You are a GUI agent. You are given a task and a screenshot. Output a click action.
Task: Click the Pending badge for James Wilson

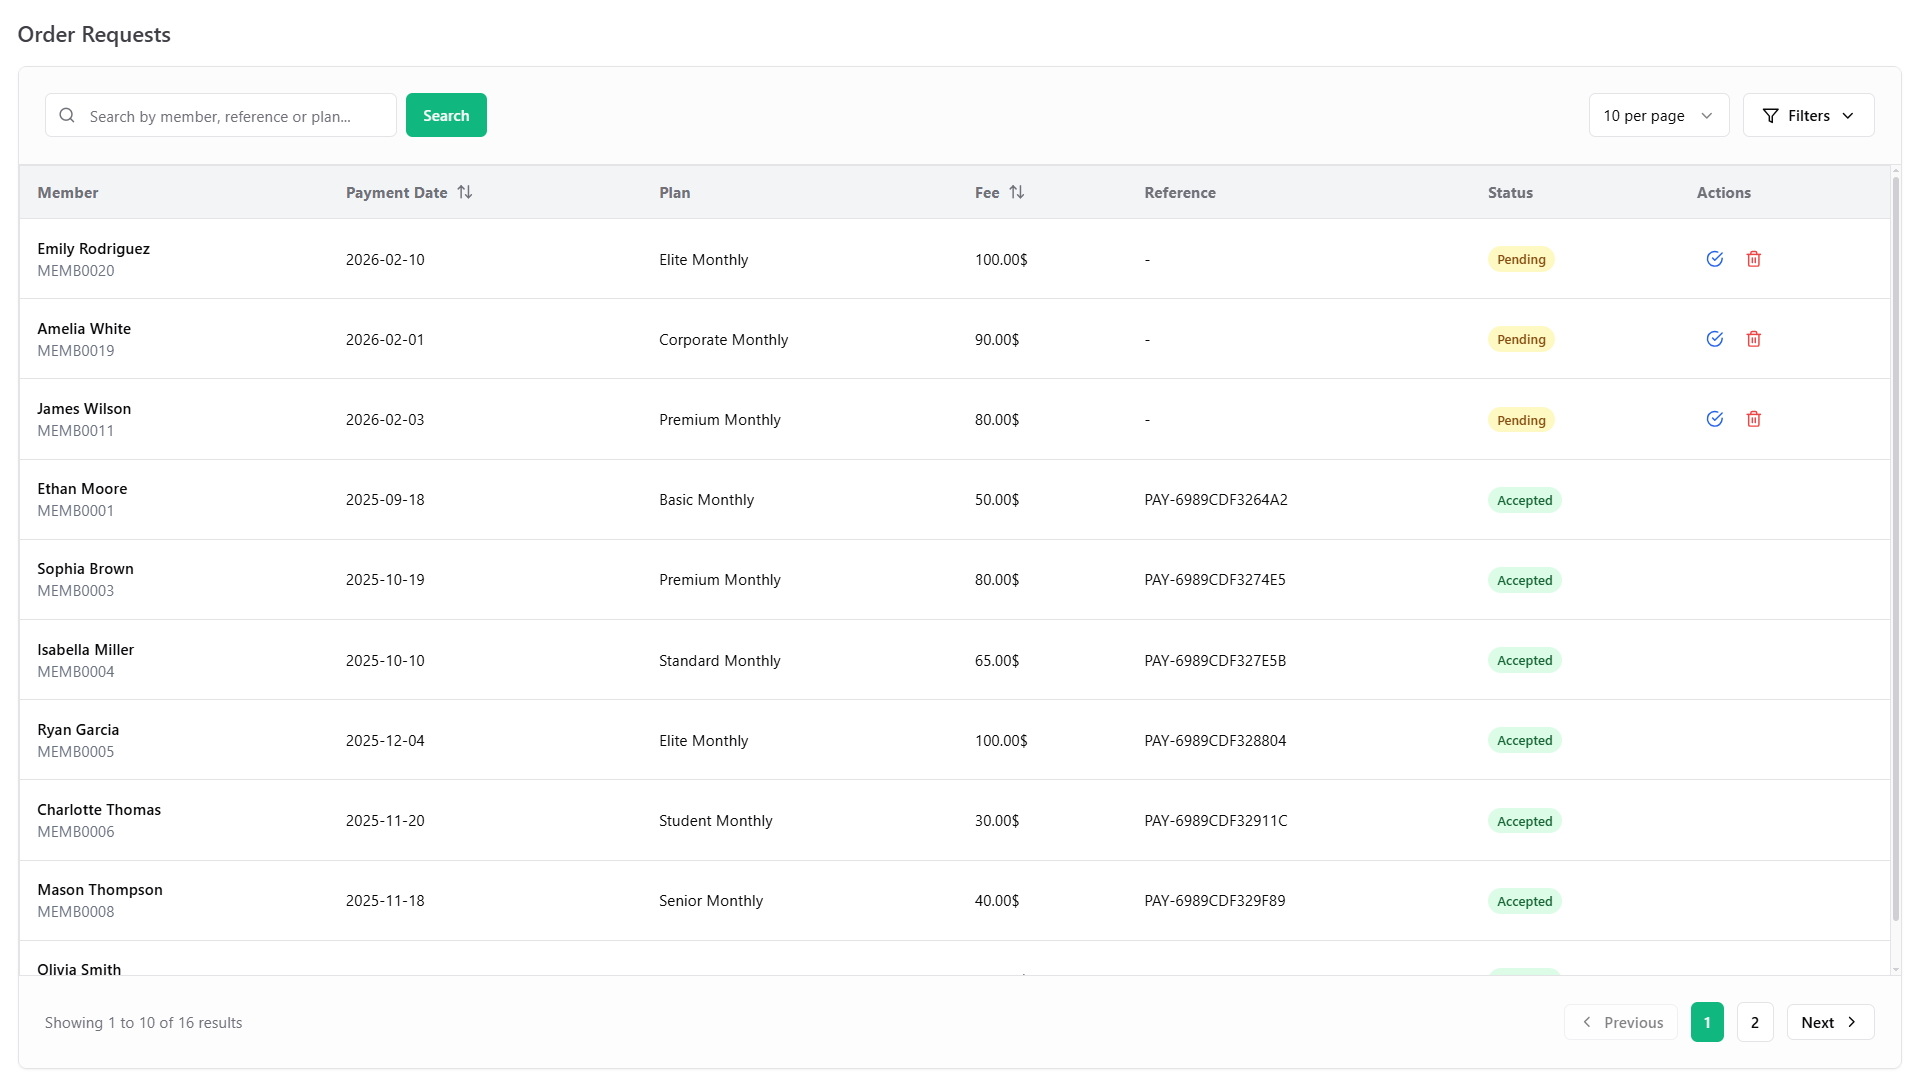(1521, 420)
